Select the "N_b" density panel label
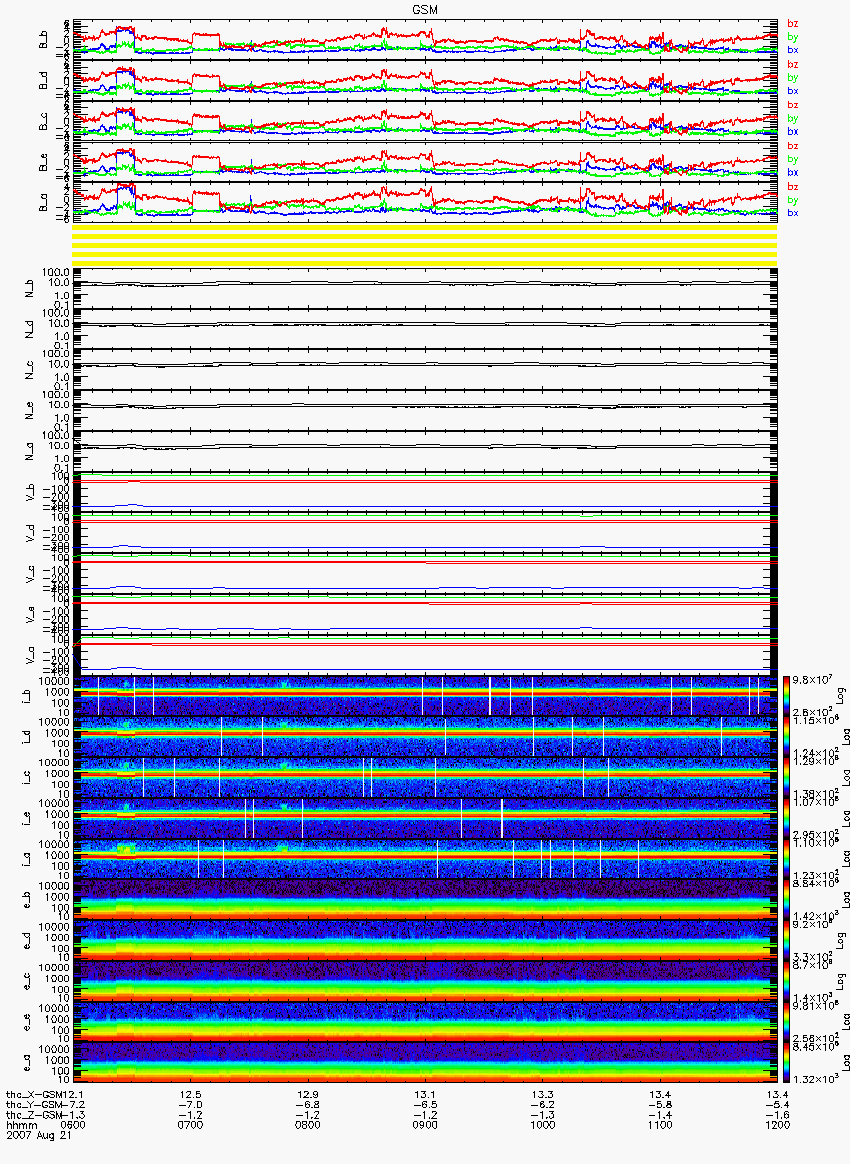 click(x=30, y=289)
